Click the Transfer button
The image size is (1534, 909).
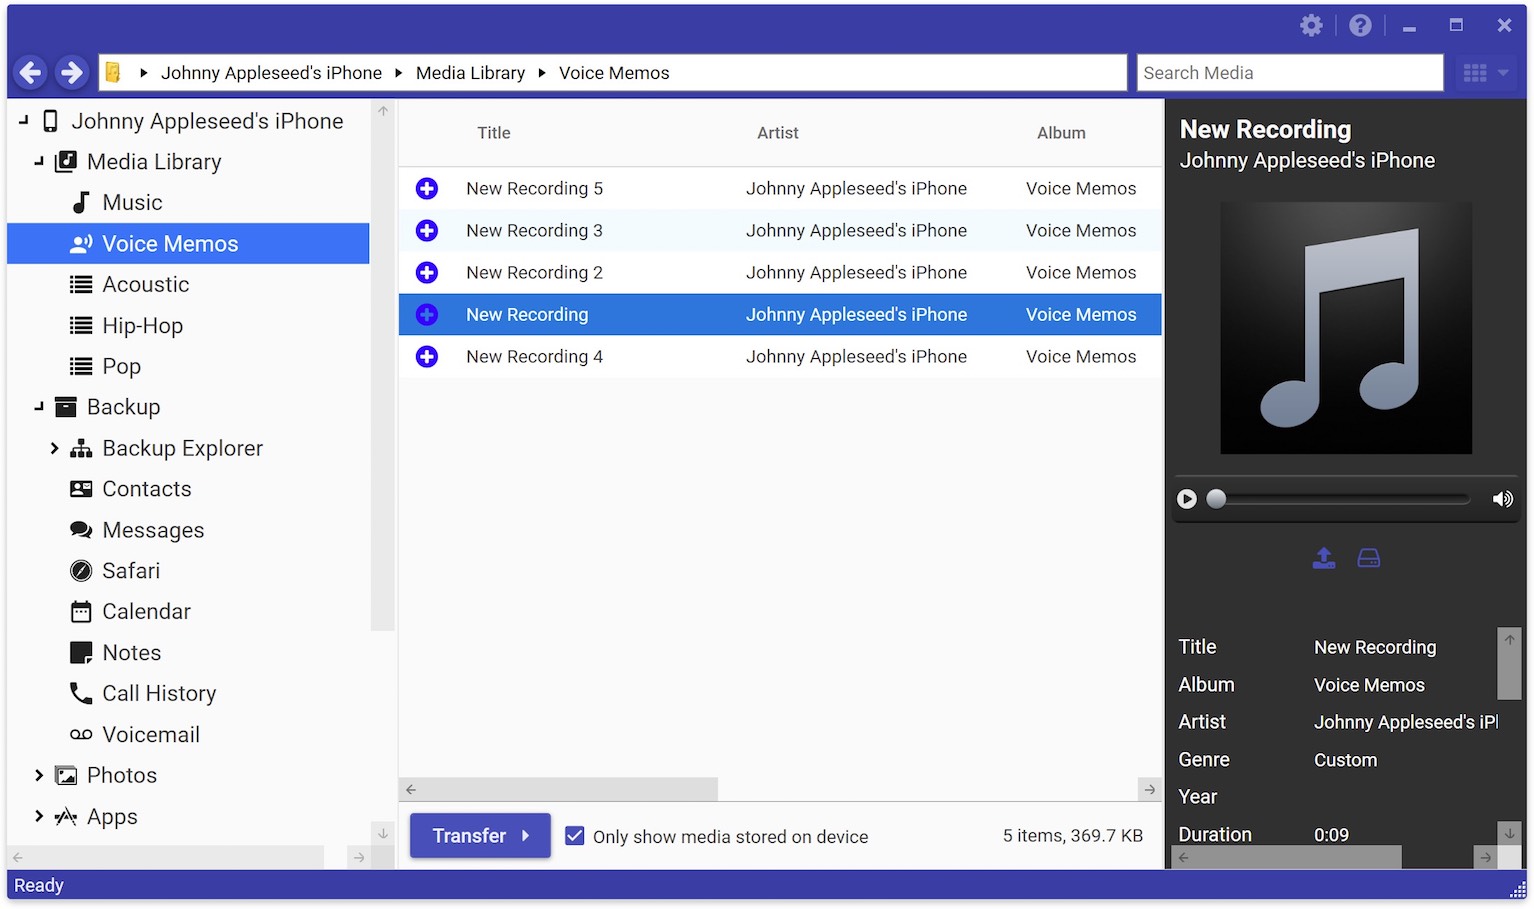tap(480, 836)
